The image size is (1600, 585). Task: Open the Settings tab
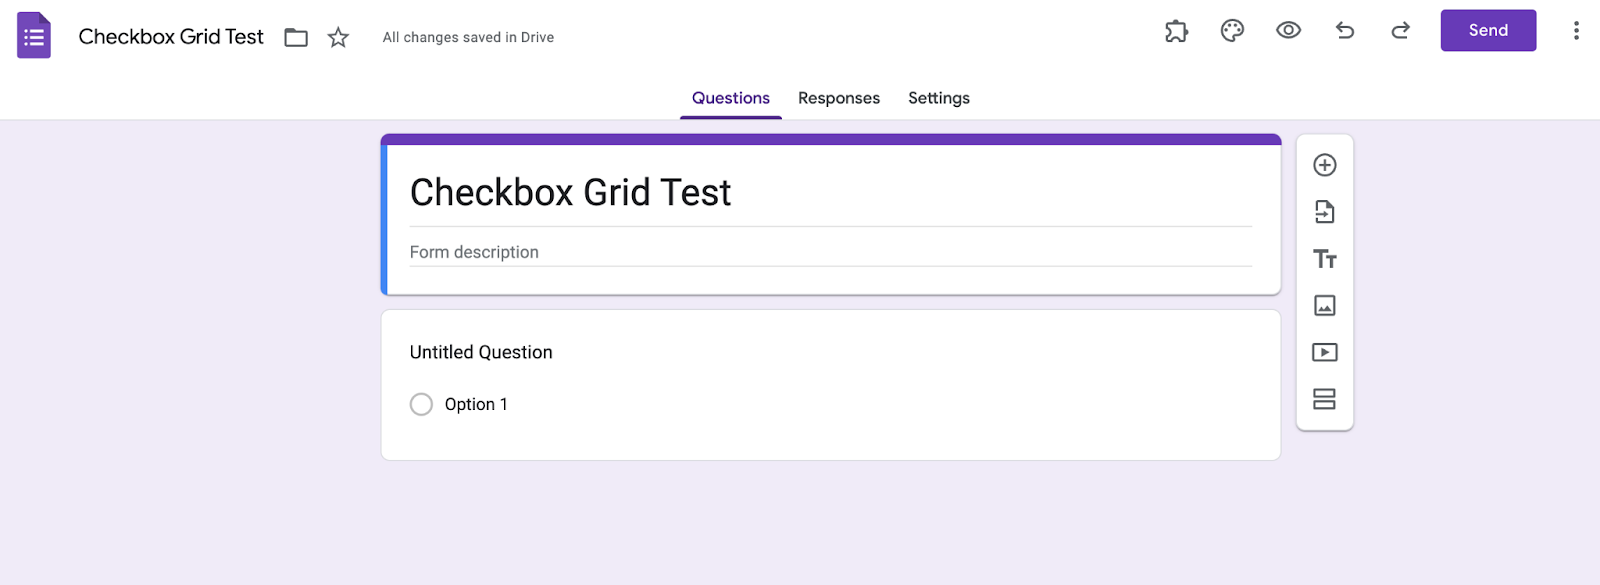(x=939, y=98)
